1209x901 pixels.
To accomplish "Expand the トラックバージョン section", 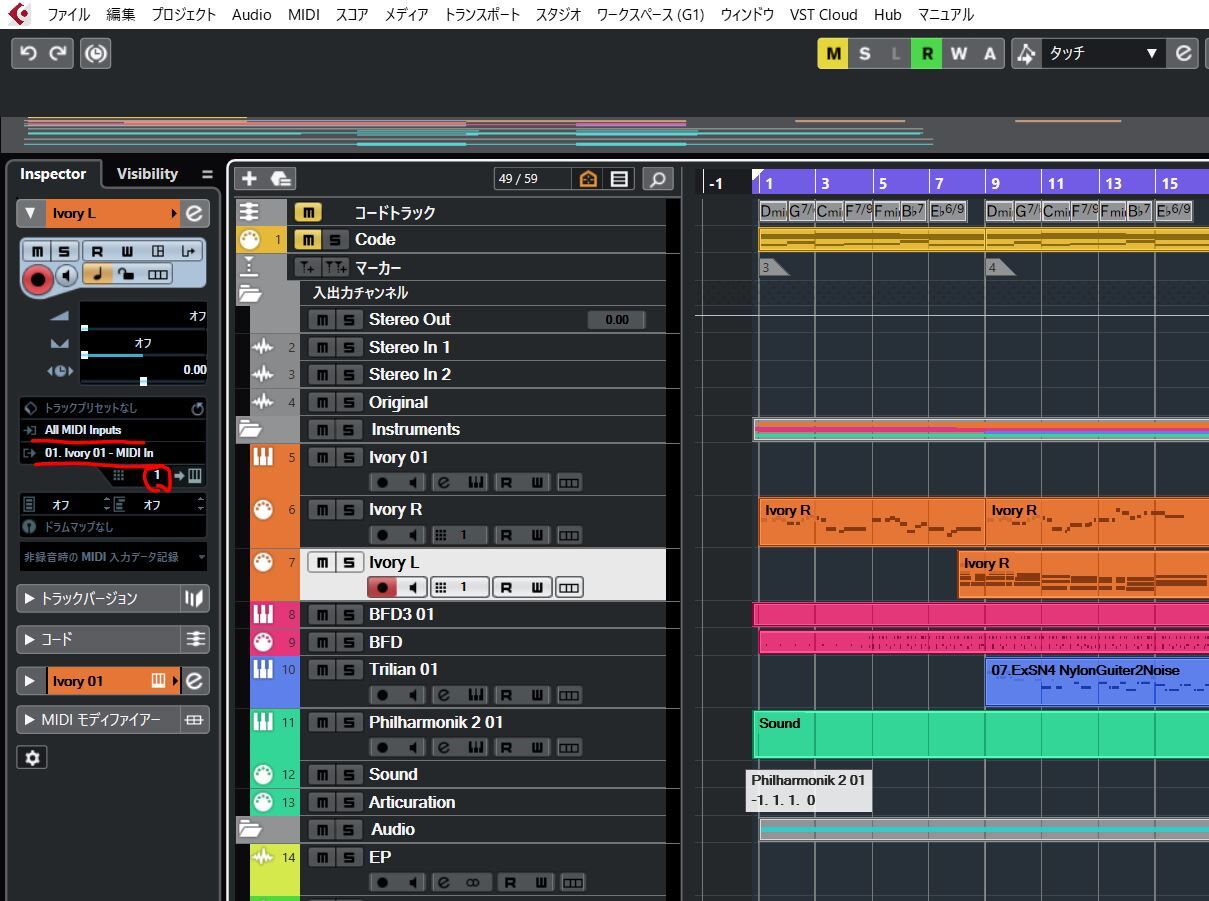I will (x=27, y=598).
